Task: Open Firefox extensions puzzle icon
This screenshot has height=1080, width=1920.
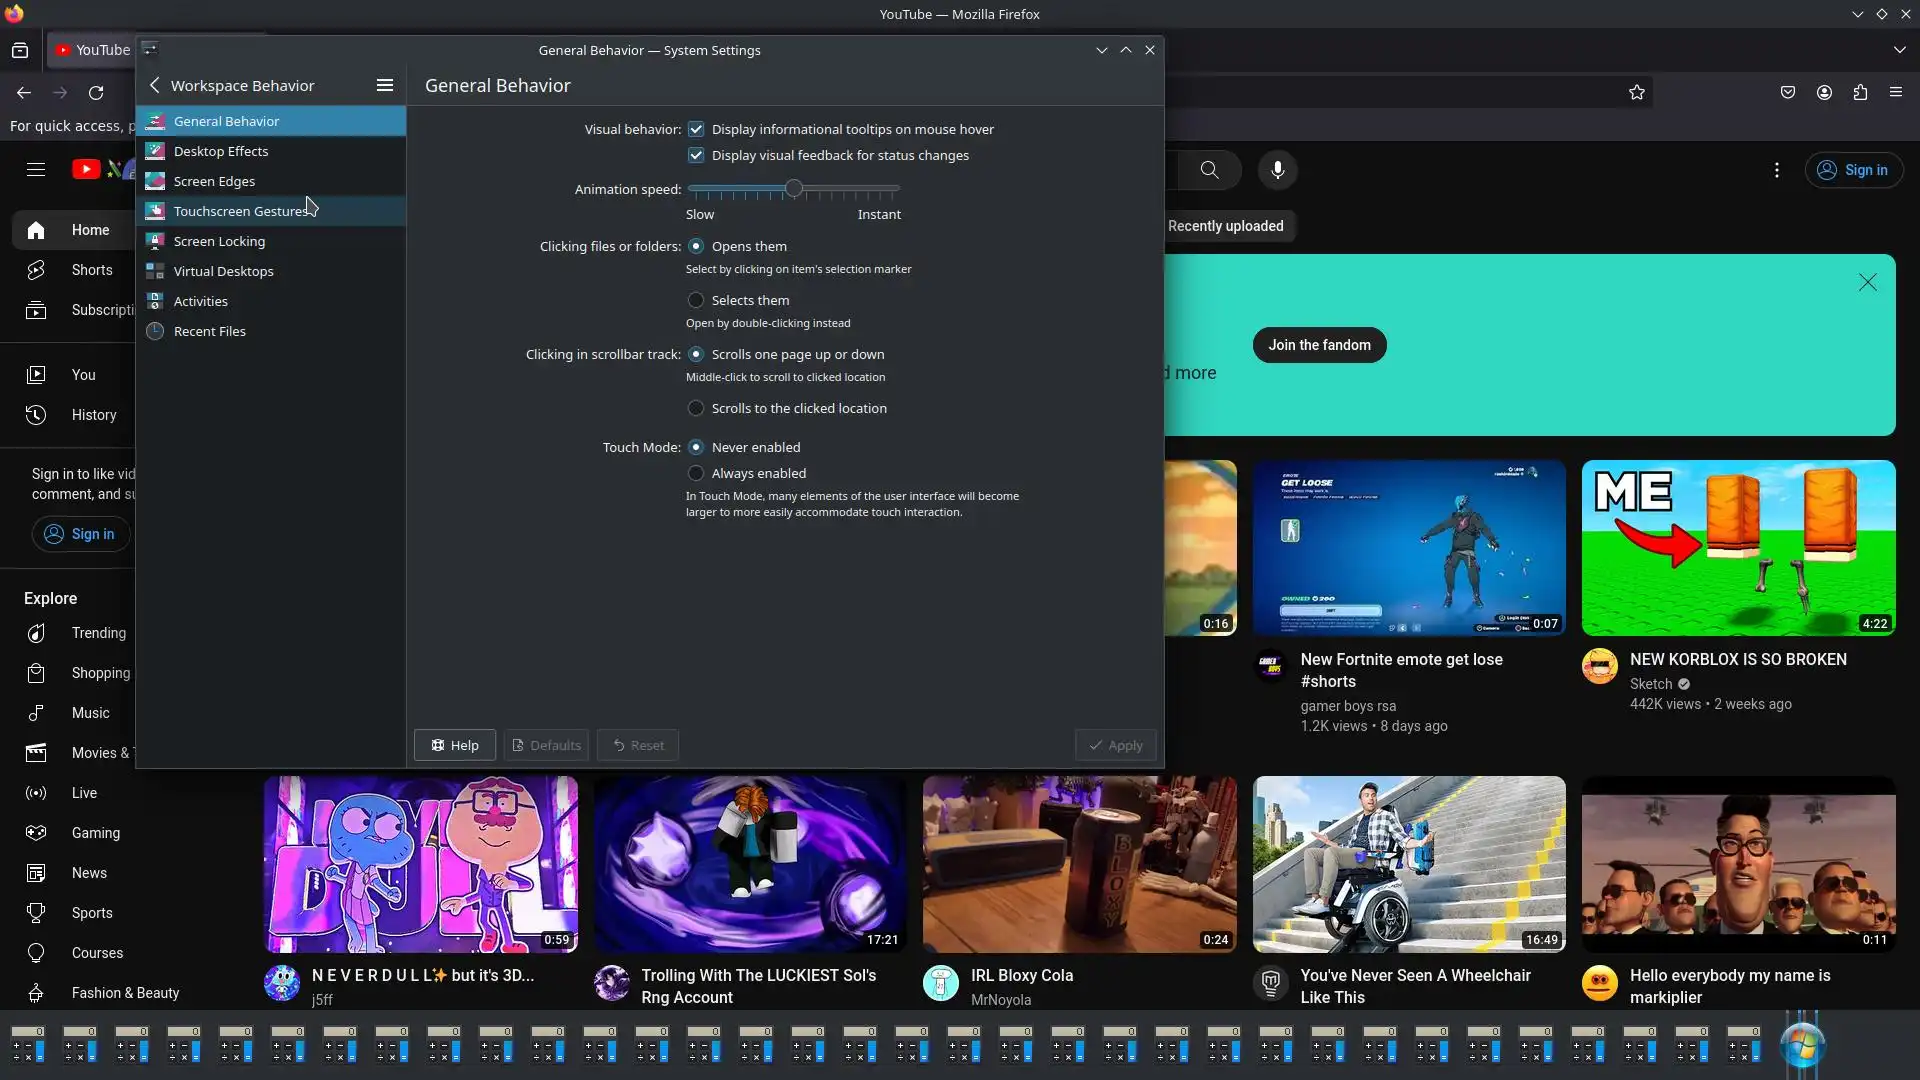Action: pos(1859,92)
